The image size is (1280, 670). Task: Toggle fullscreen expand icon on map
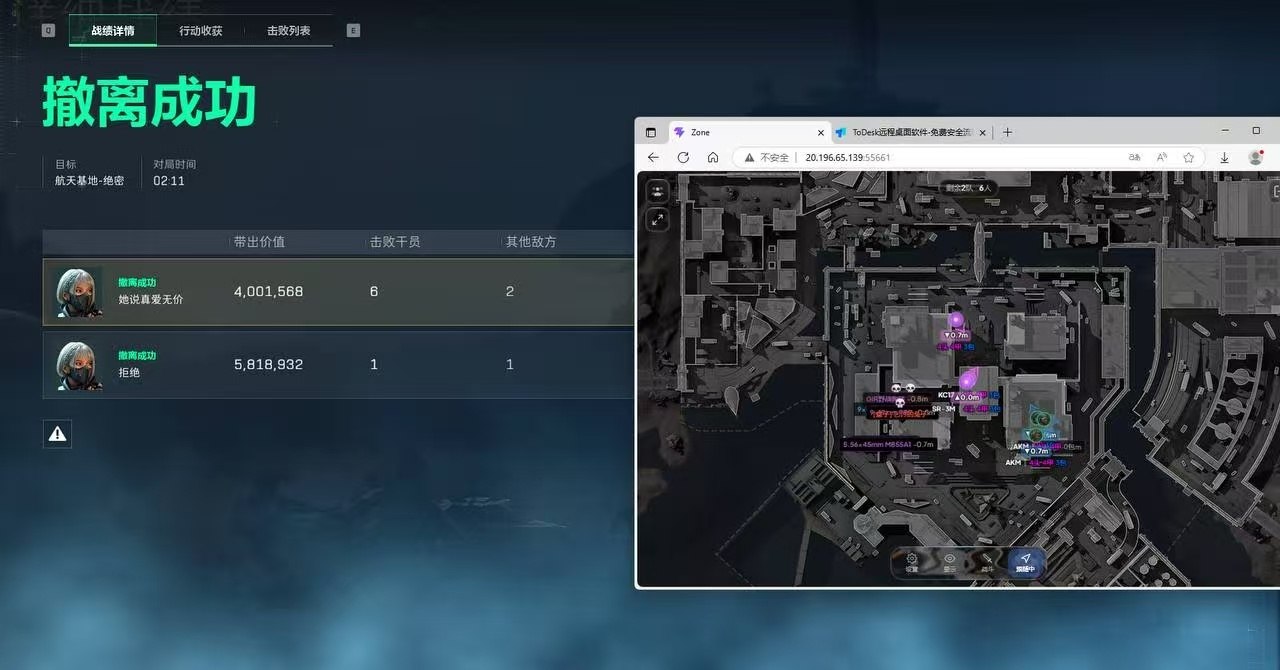[658, 218]
